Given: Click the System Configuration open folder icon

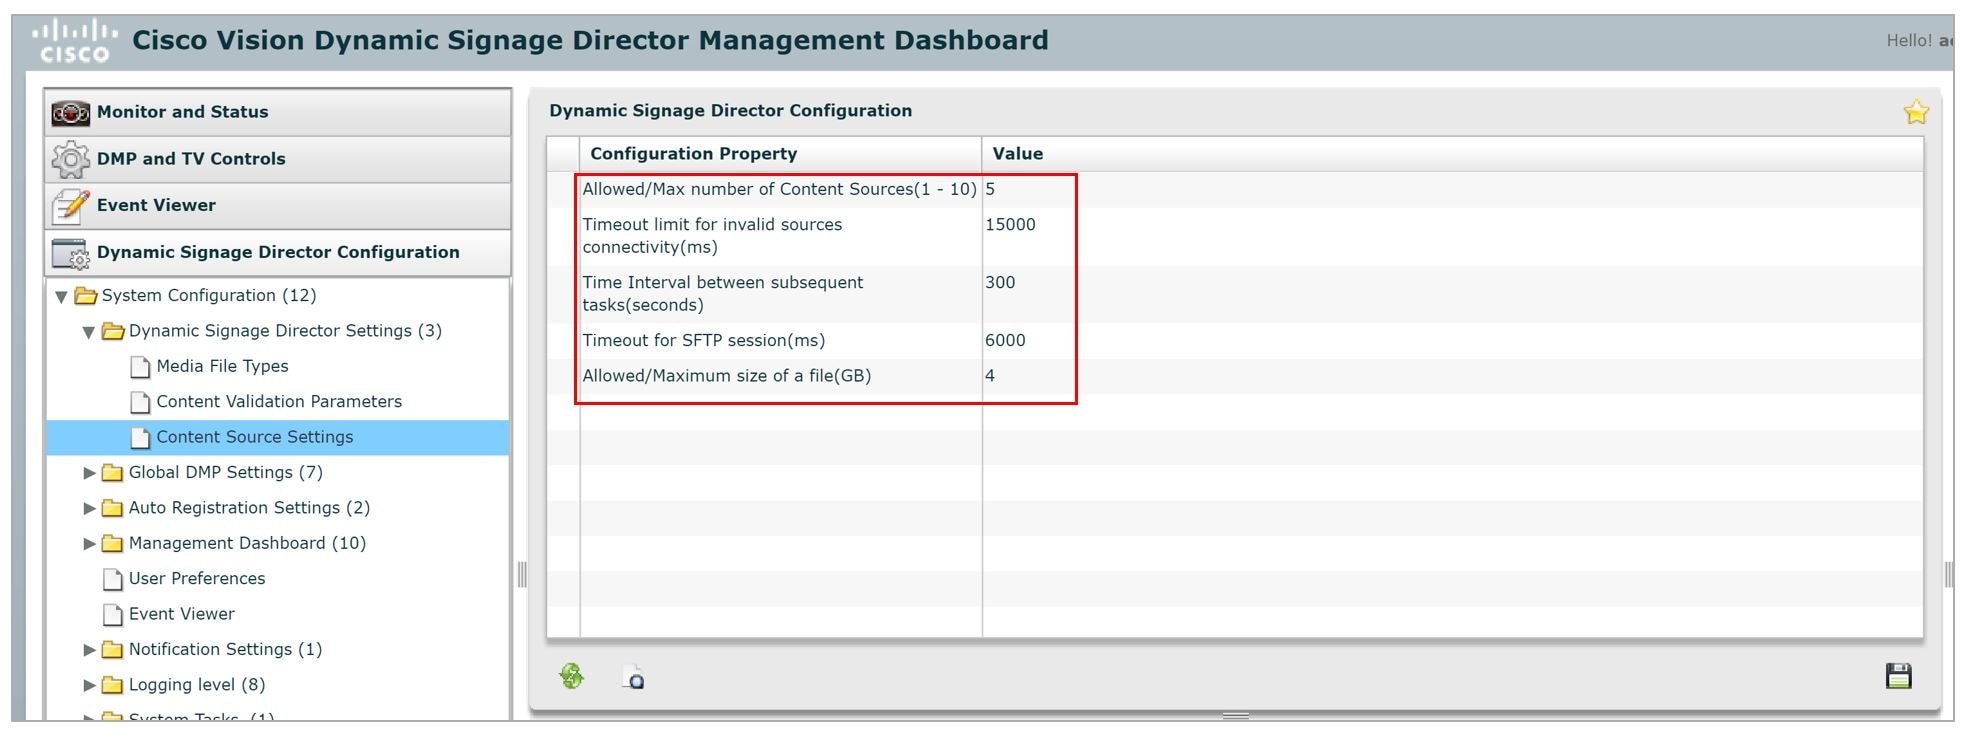Looking at the screenshot, I should click(86, 296).
